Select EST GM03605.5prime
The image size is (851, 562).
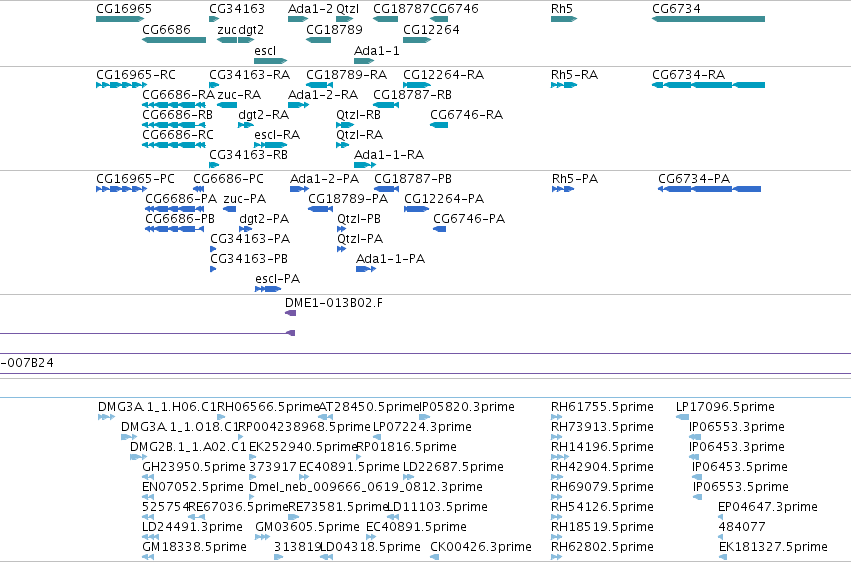(308, 527)
